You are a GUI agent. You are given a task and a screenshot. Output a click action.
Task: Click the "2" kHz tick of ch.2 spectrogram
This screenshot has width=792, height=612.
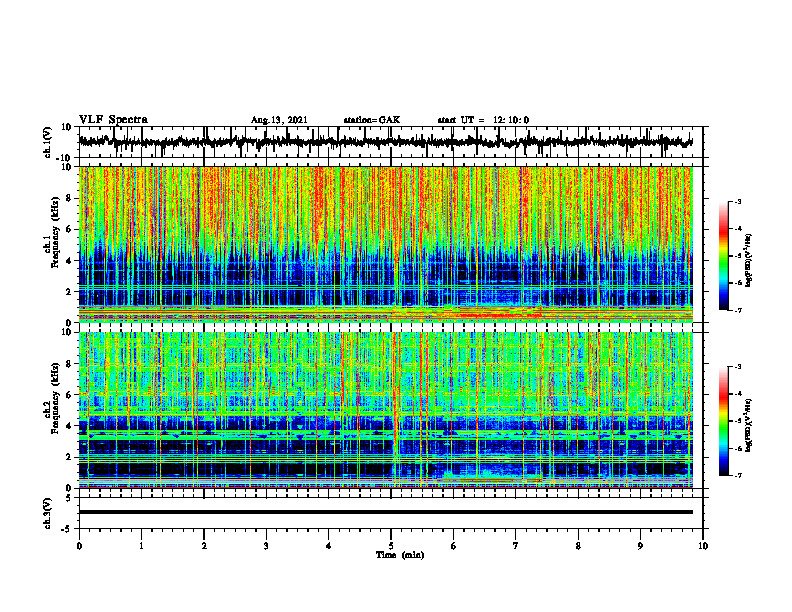(69, 457)
